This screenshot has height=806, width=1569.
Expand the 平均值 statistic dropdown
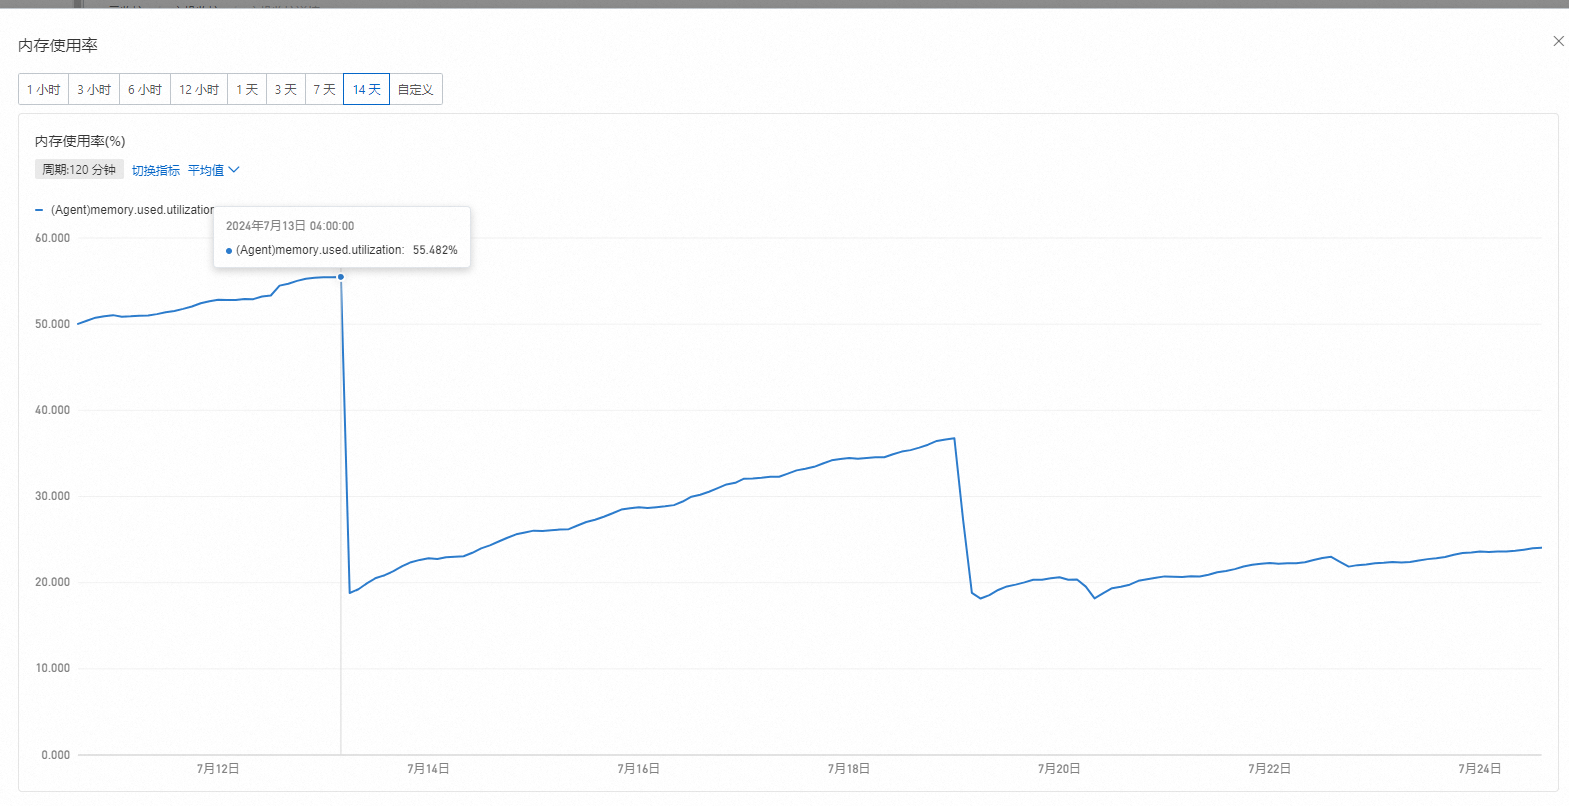[x=213, y=170]
